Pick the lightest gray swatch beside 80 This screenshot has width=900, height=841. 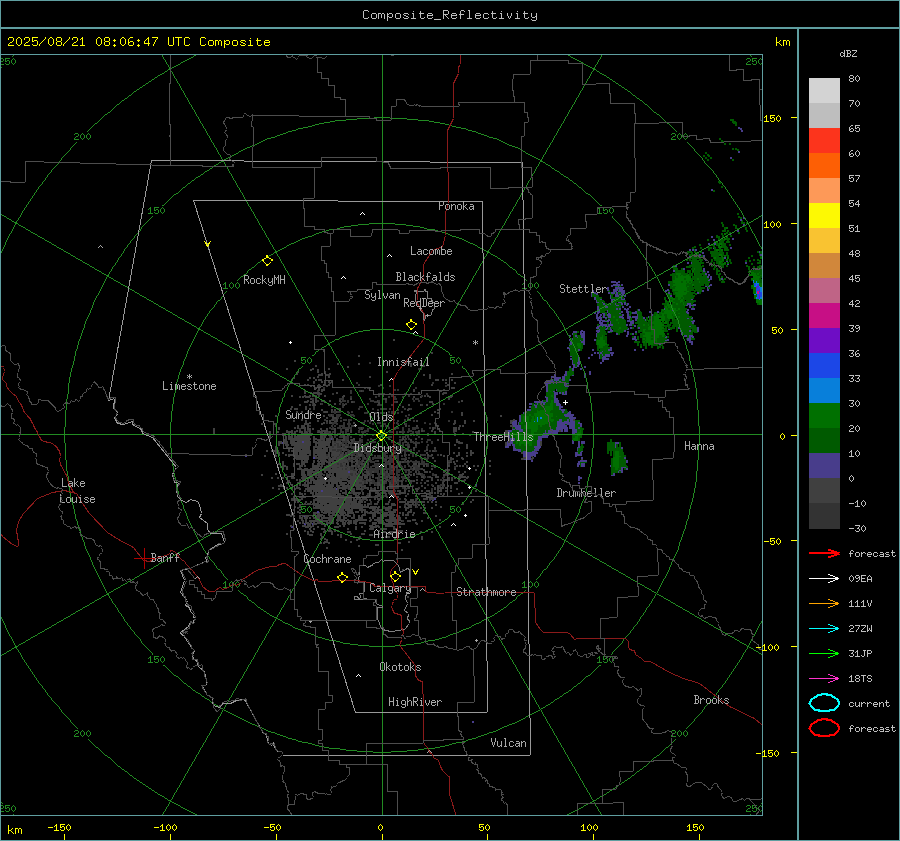(x=824, y=91)
